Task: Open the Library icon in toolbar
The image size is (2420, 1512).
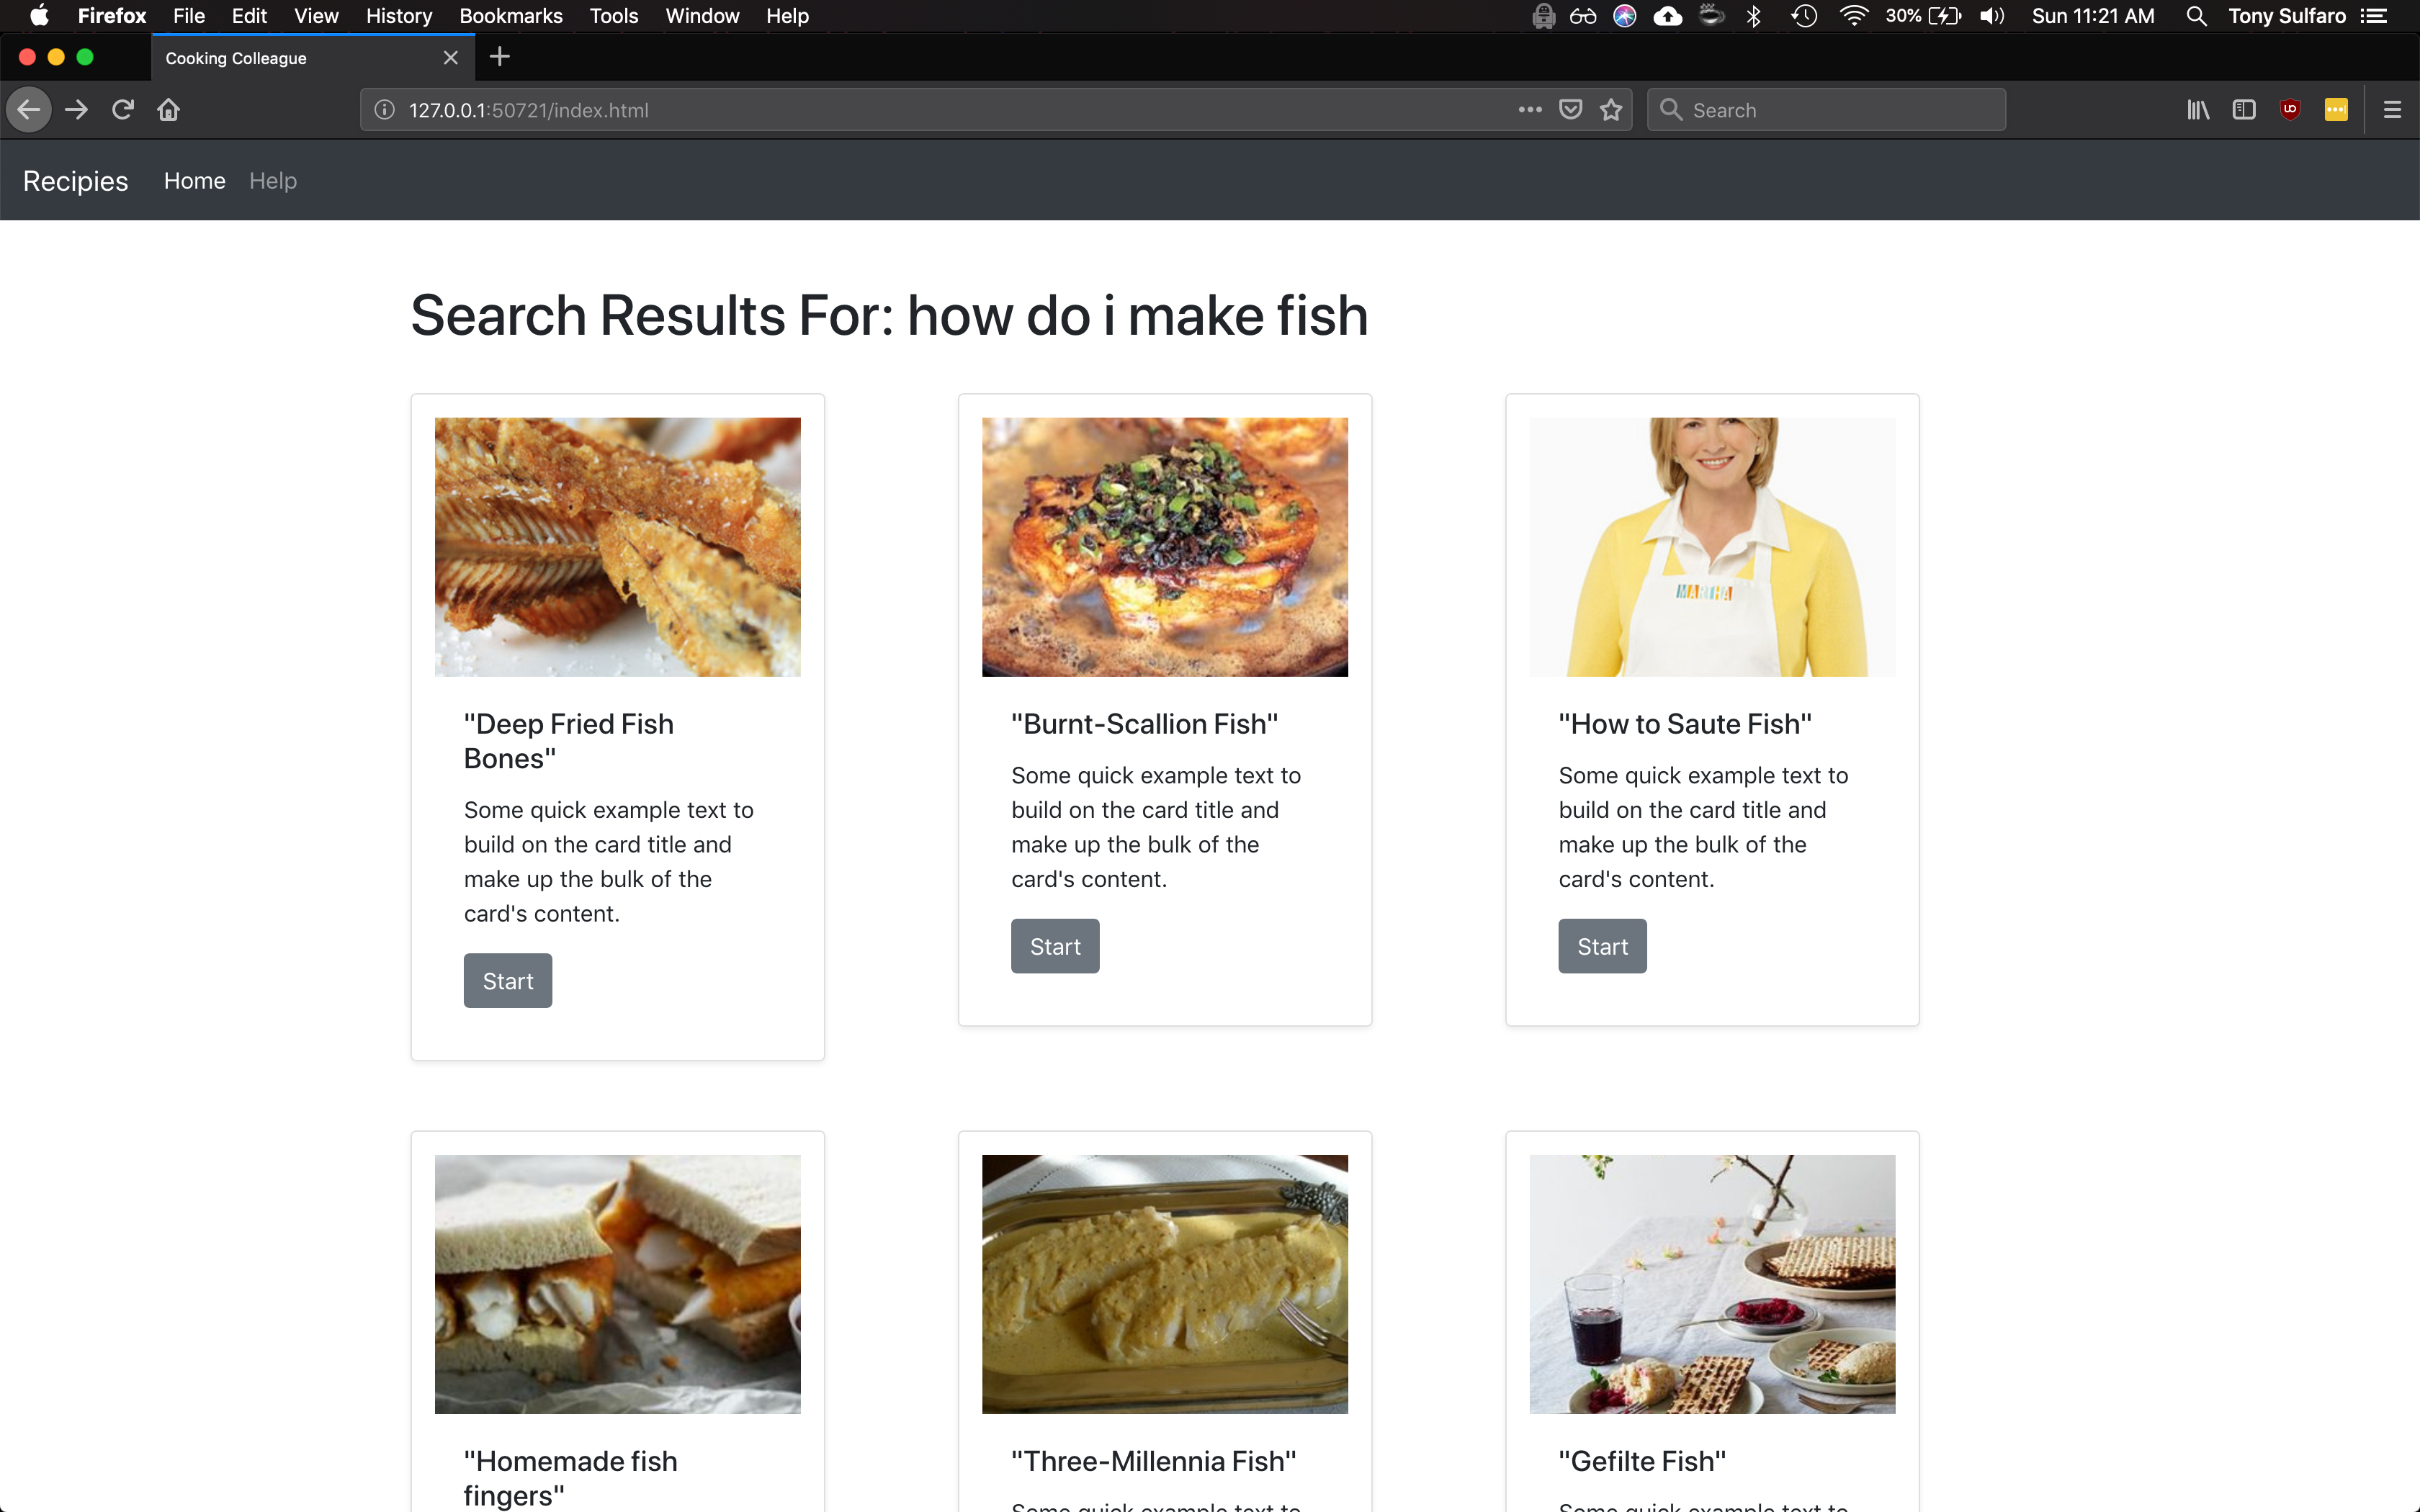Action: point(2197,110)
